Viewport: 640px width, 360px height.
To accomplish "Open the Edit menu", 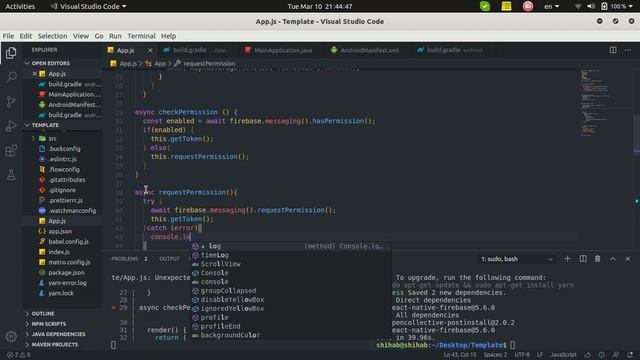I will (26, 36).
